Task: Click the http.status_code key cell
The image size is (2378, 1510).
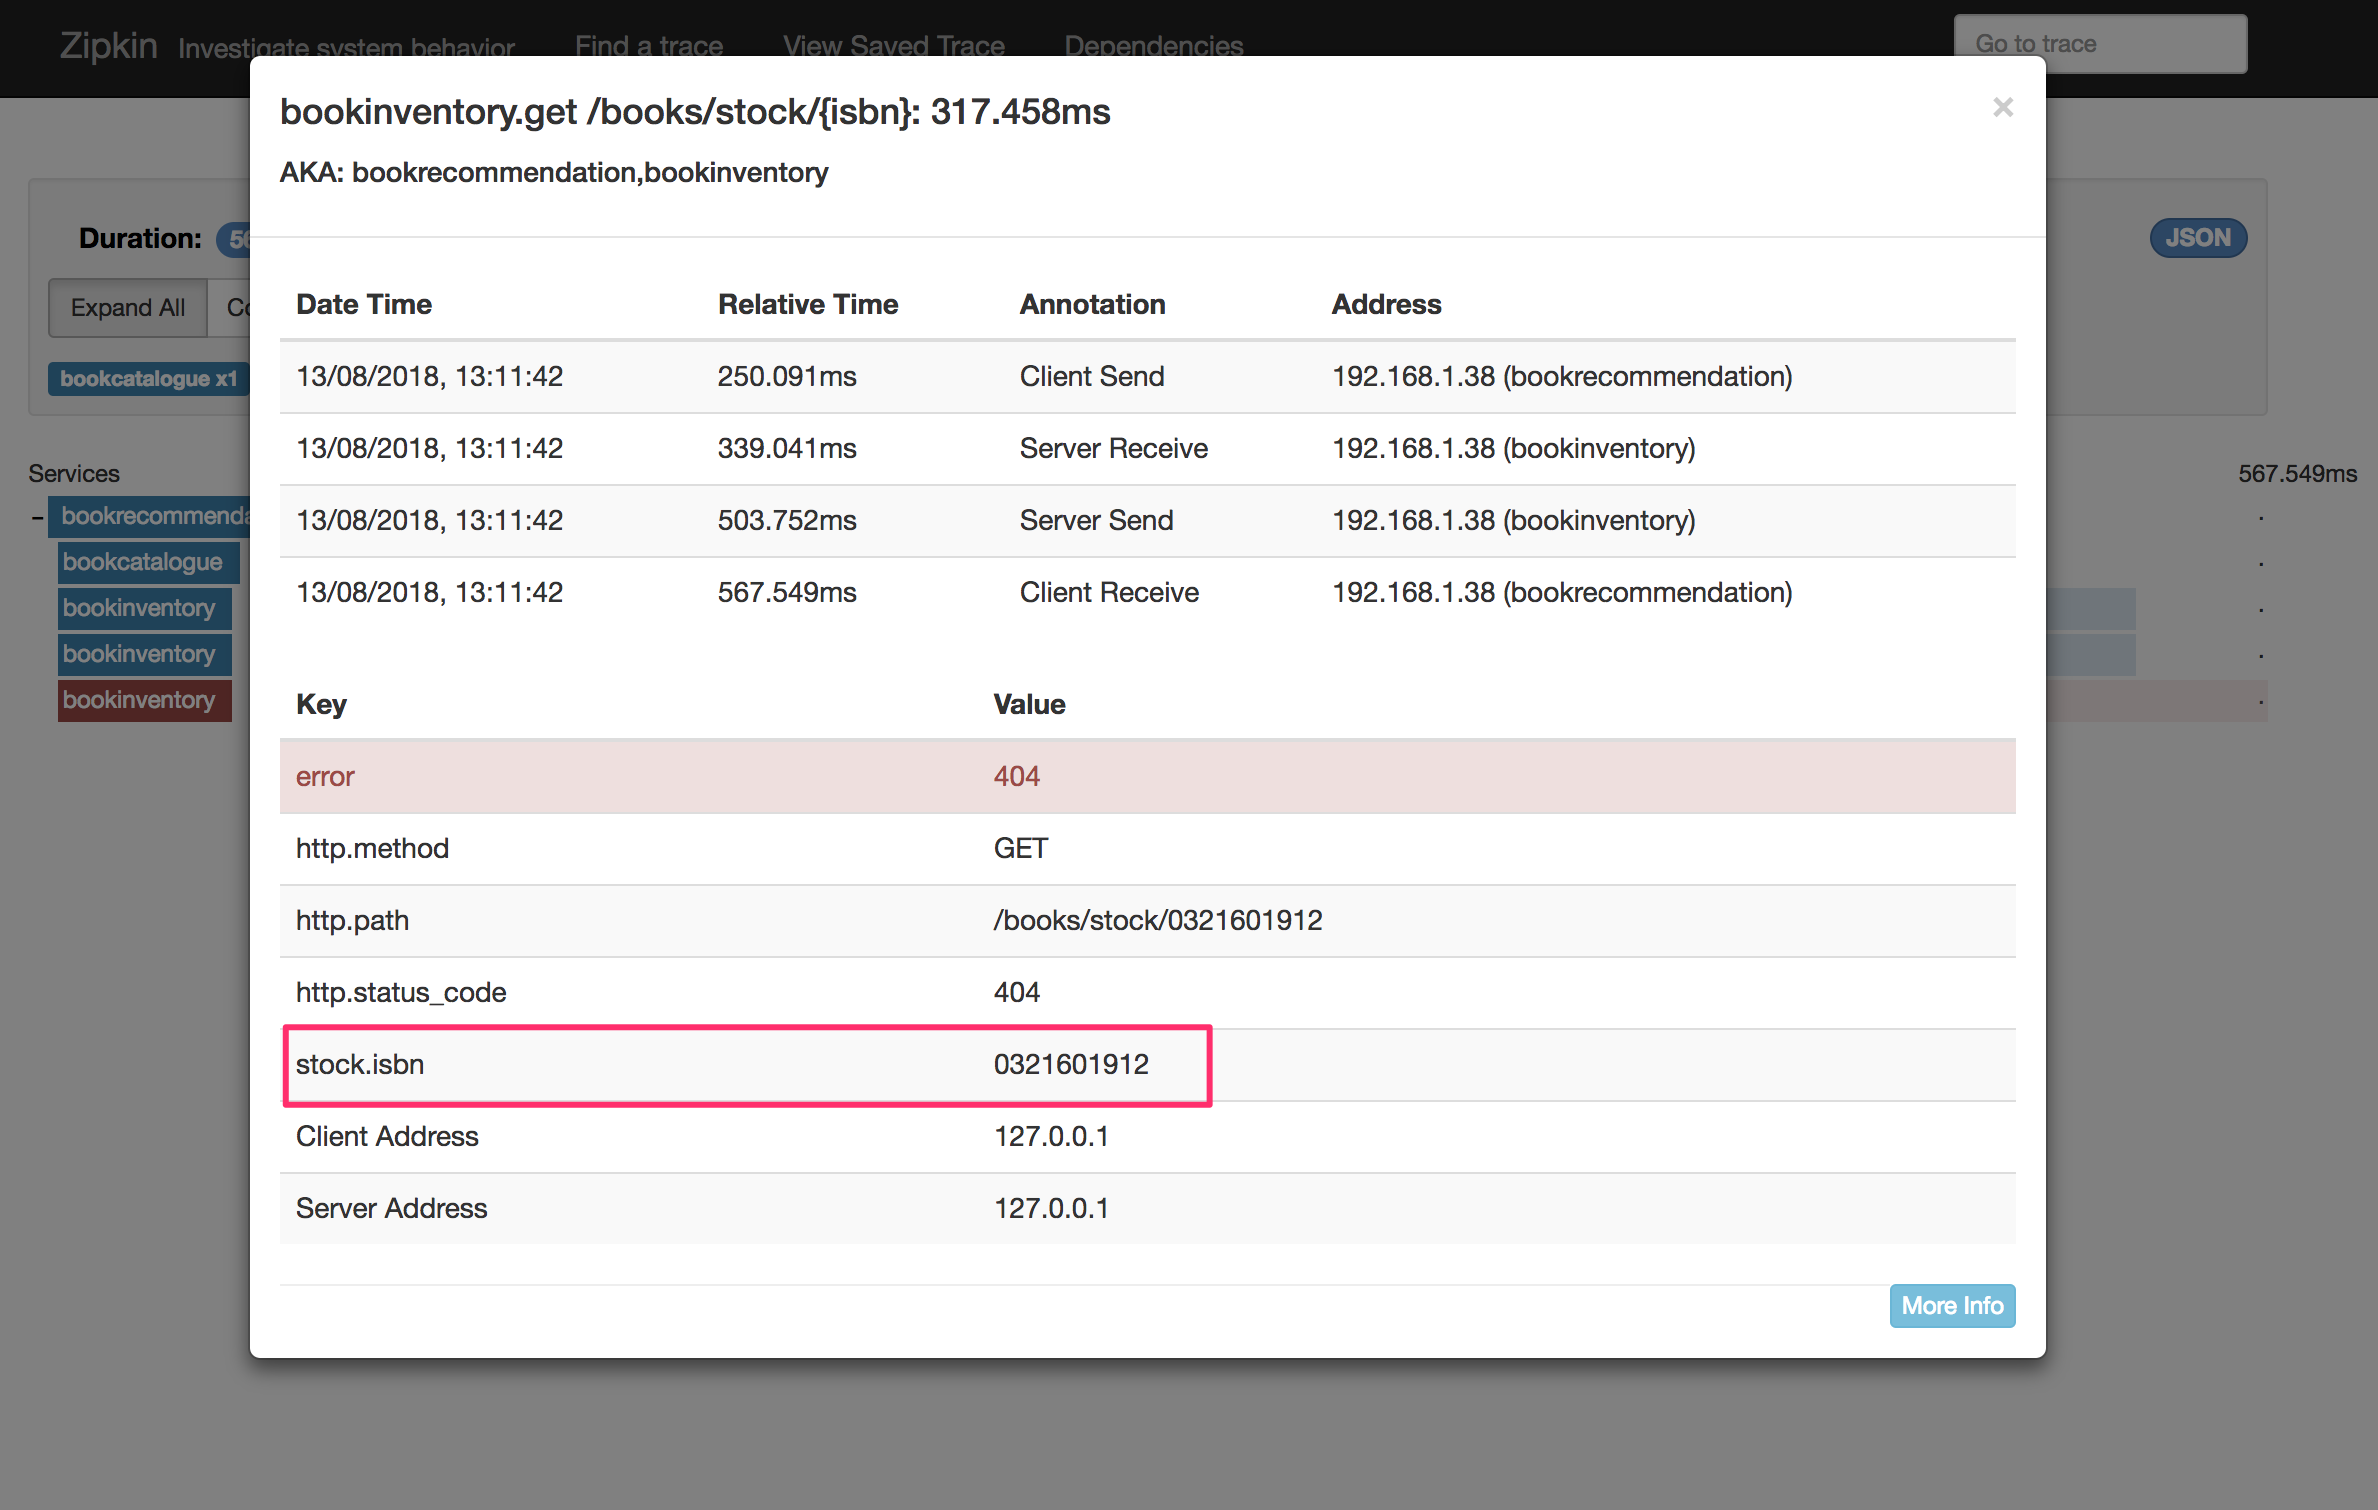Action: [401, 993]
